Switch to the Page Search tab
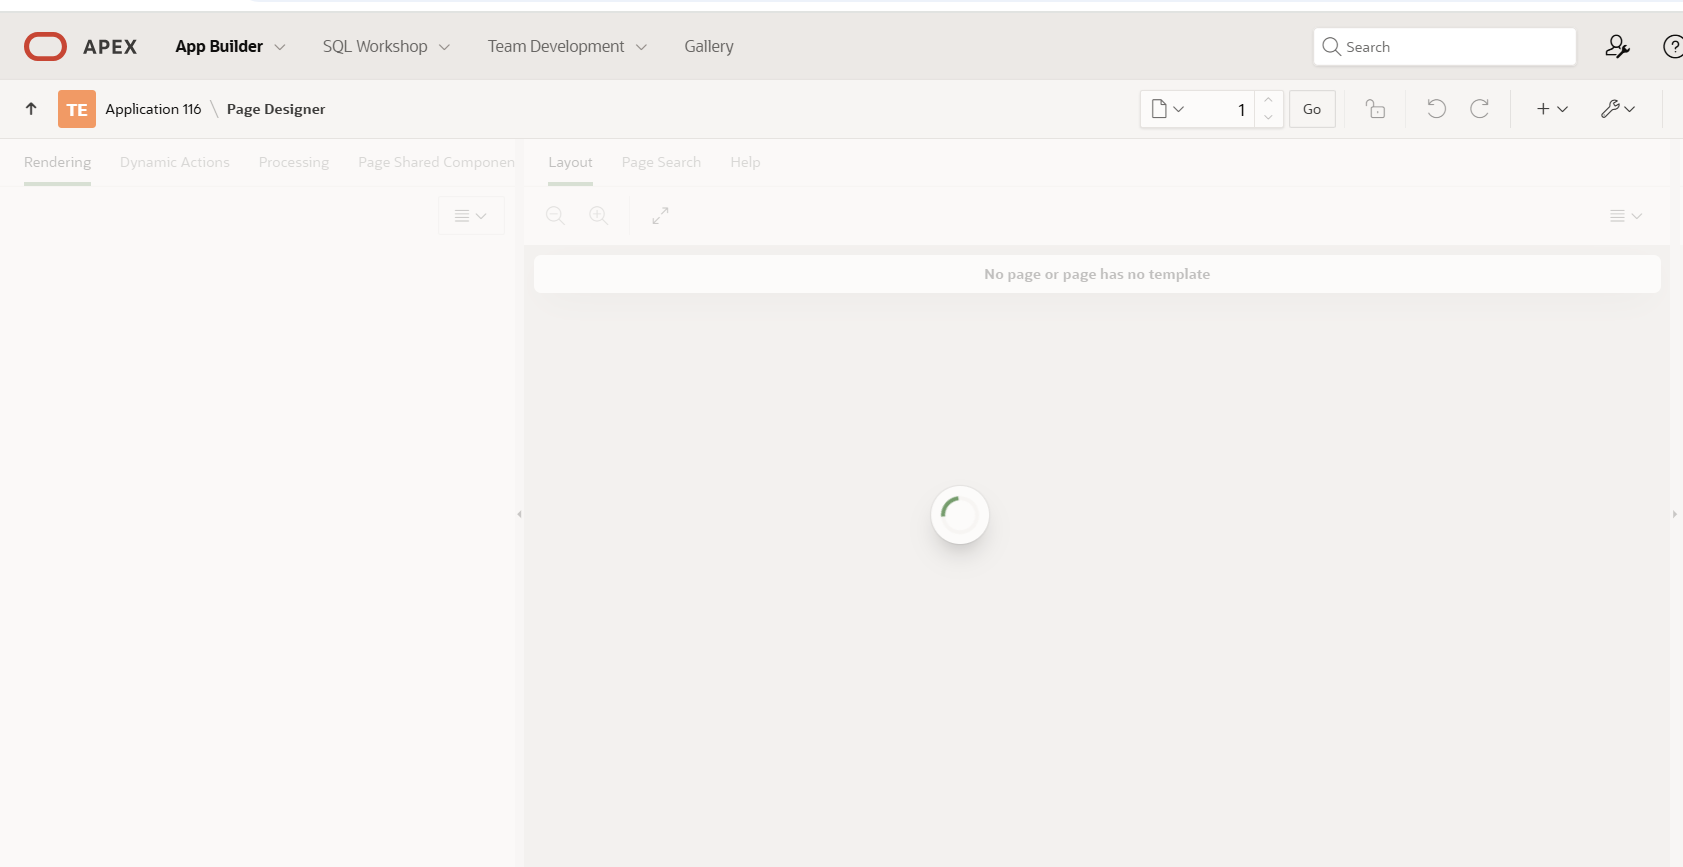 (661, 162)
